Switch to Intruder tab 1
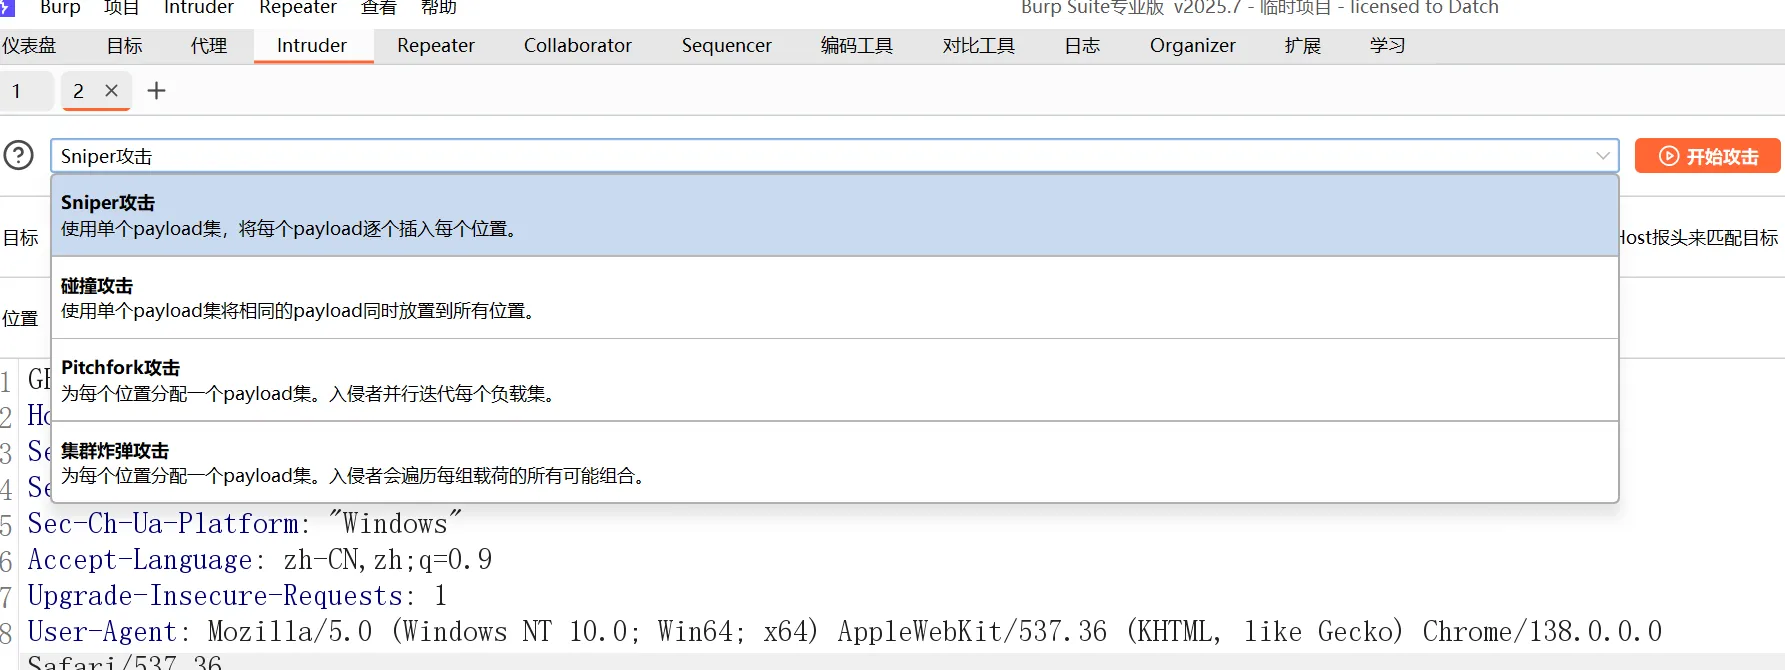This screenshot has width=1785, height=670. click(x=17, y=91)
